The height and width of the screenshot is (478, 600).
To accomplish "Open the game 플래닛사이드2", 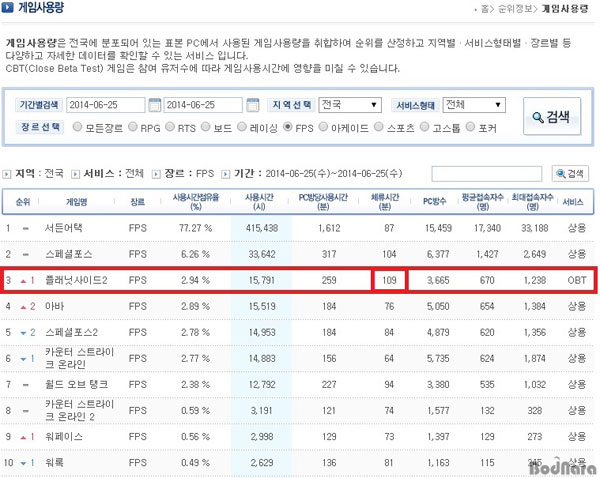I will [x=76, y=280].
